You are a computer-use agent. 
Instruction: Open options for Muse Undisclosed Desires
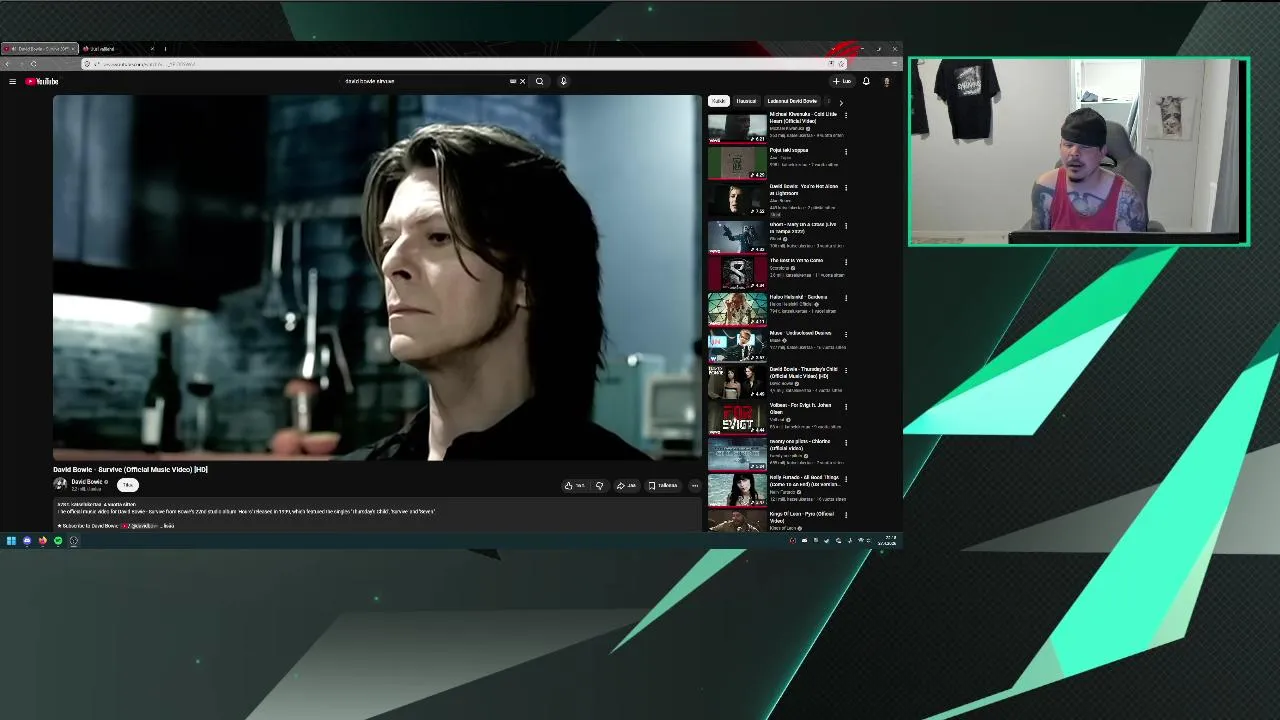tap(846, 334)
